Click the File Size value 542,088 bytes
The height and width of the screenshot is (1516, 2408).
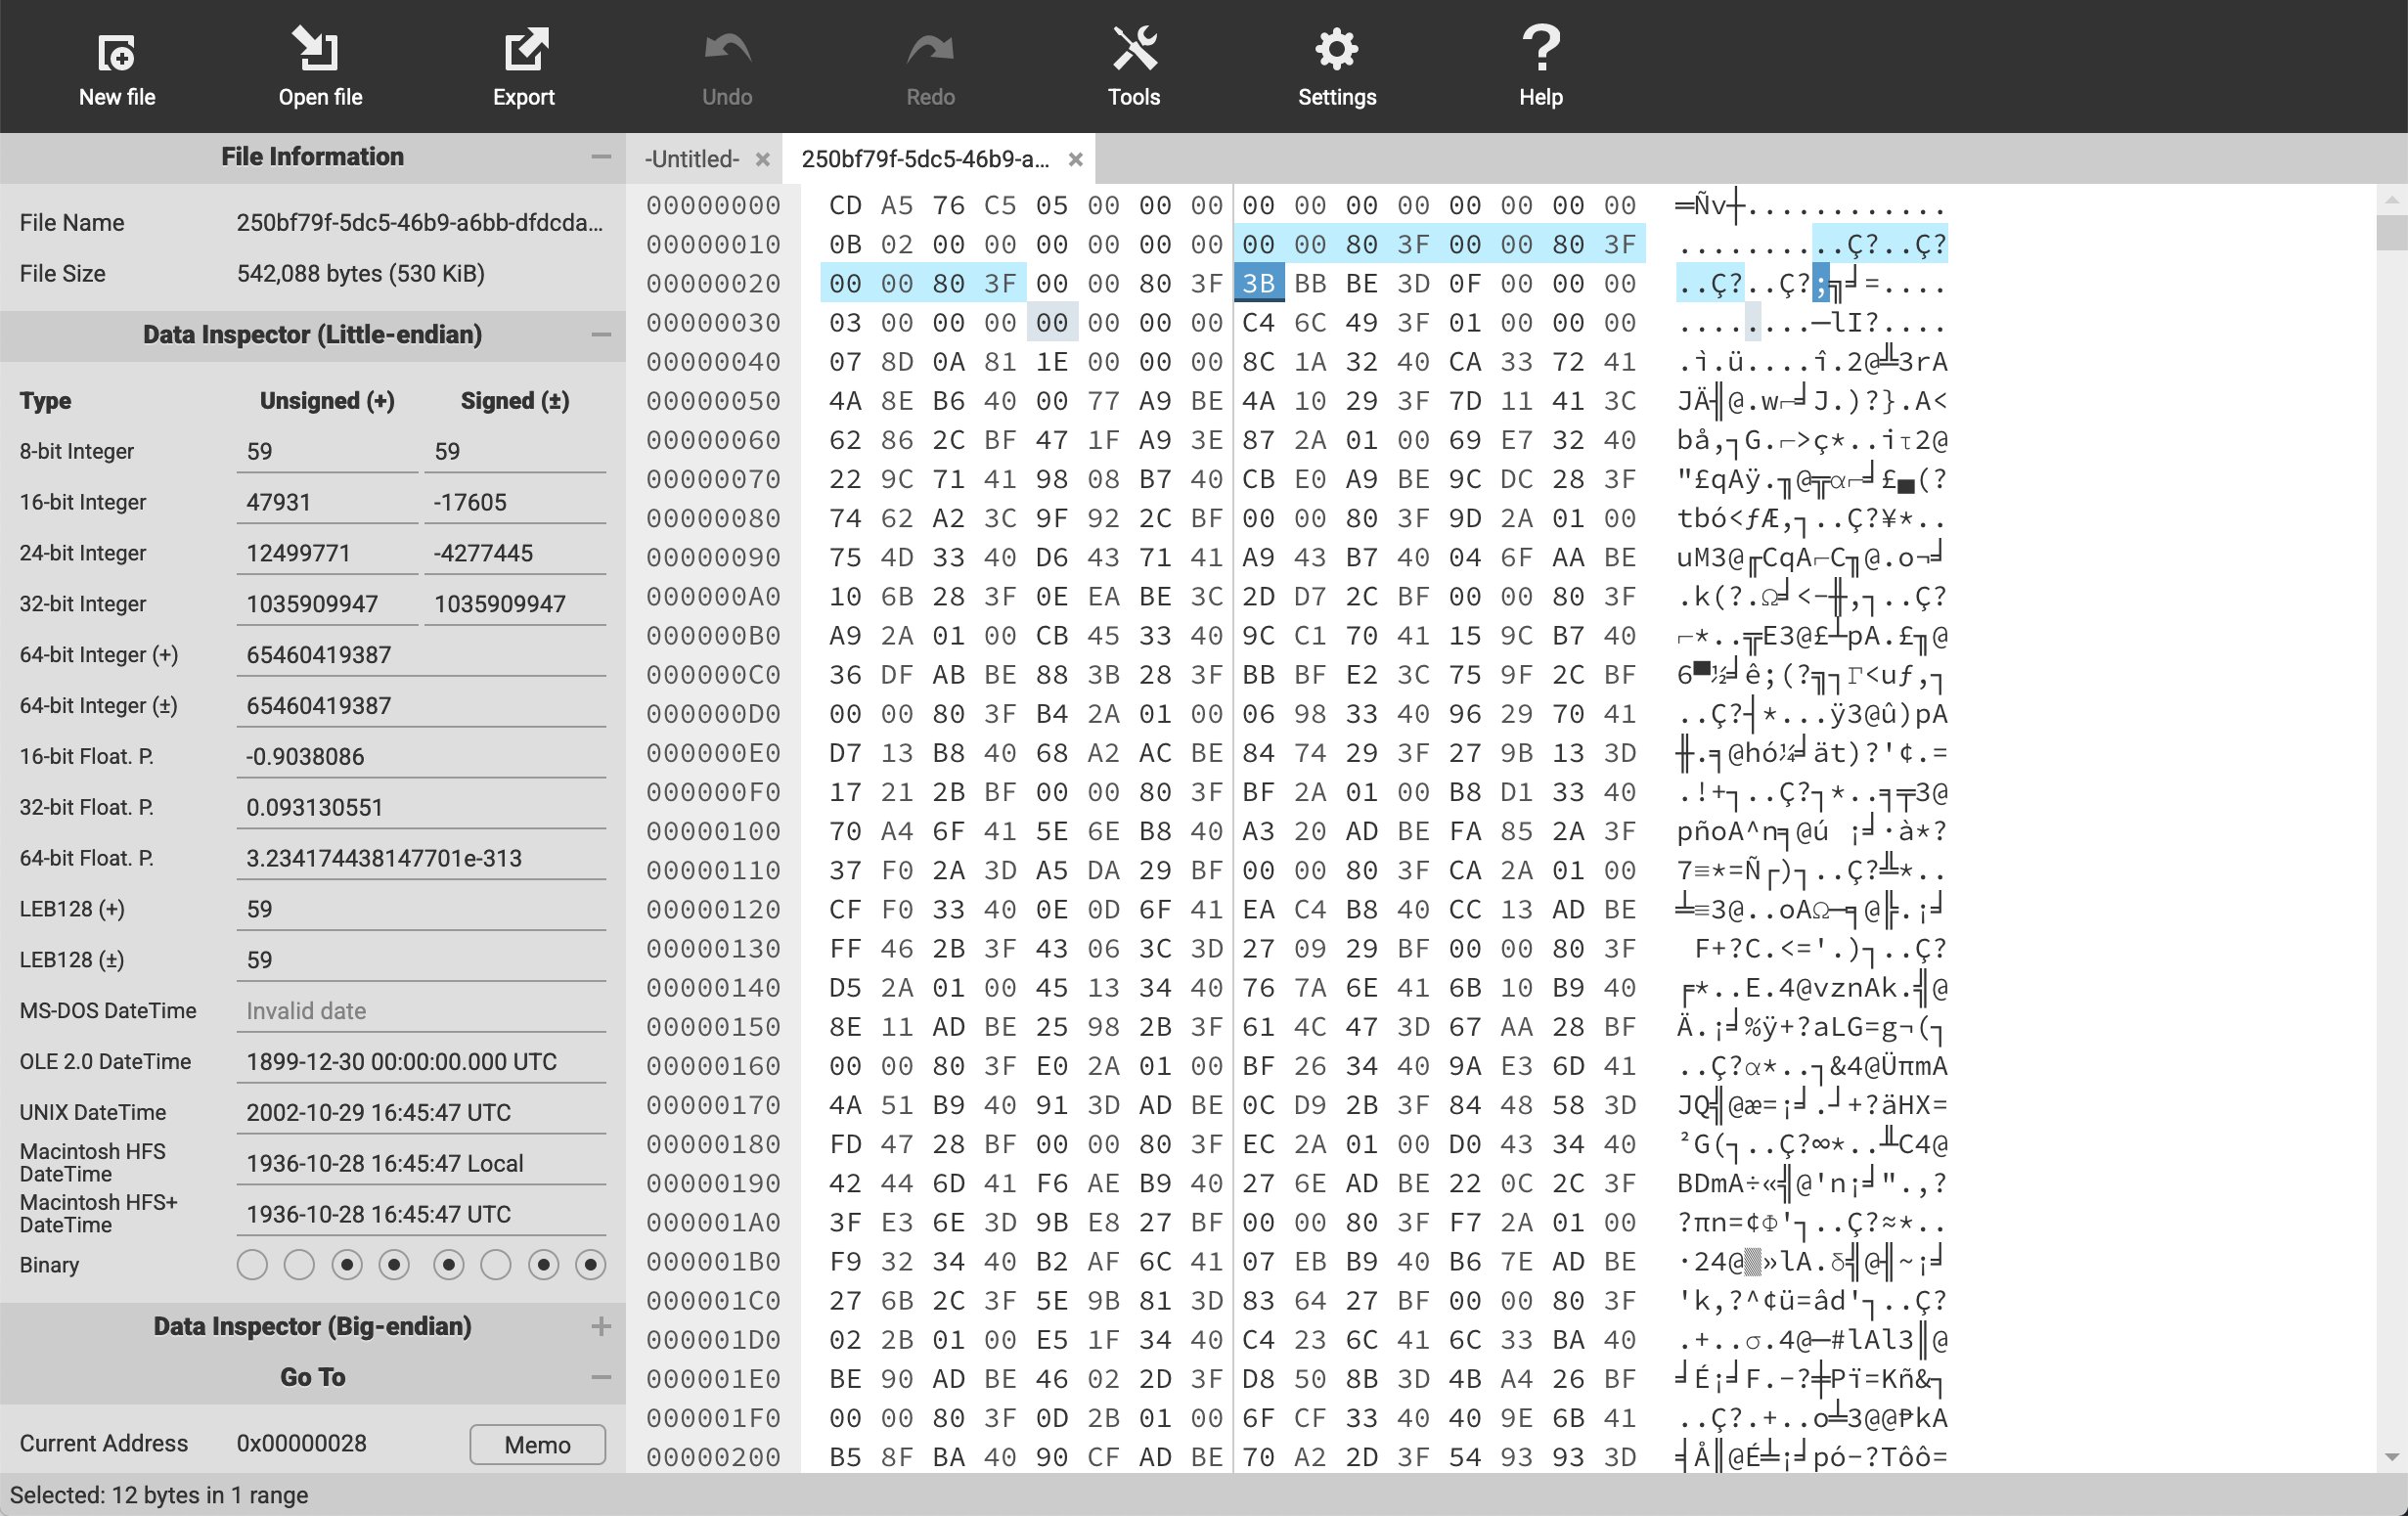(361, 274)
